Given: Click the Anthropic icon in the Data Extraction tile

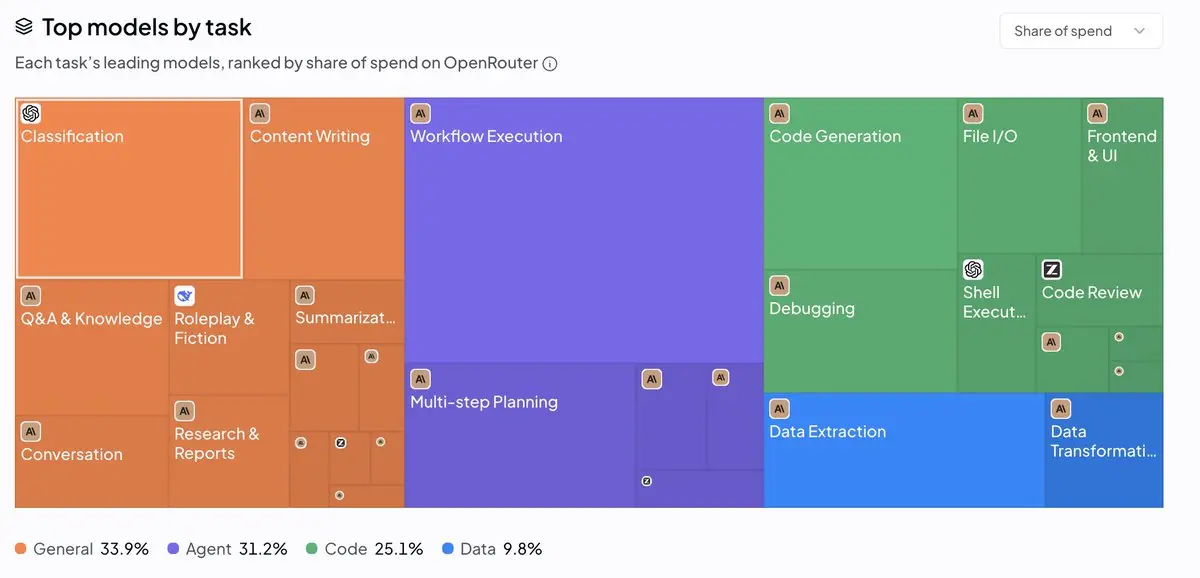Looking at the screenshot, I should (x=779, y=409).
